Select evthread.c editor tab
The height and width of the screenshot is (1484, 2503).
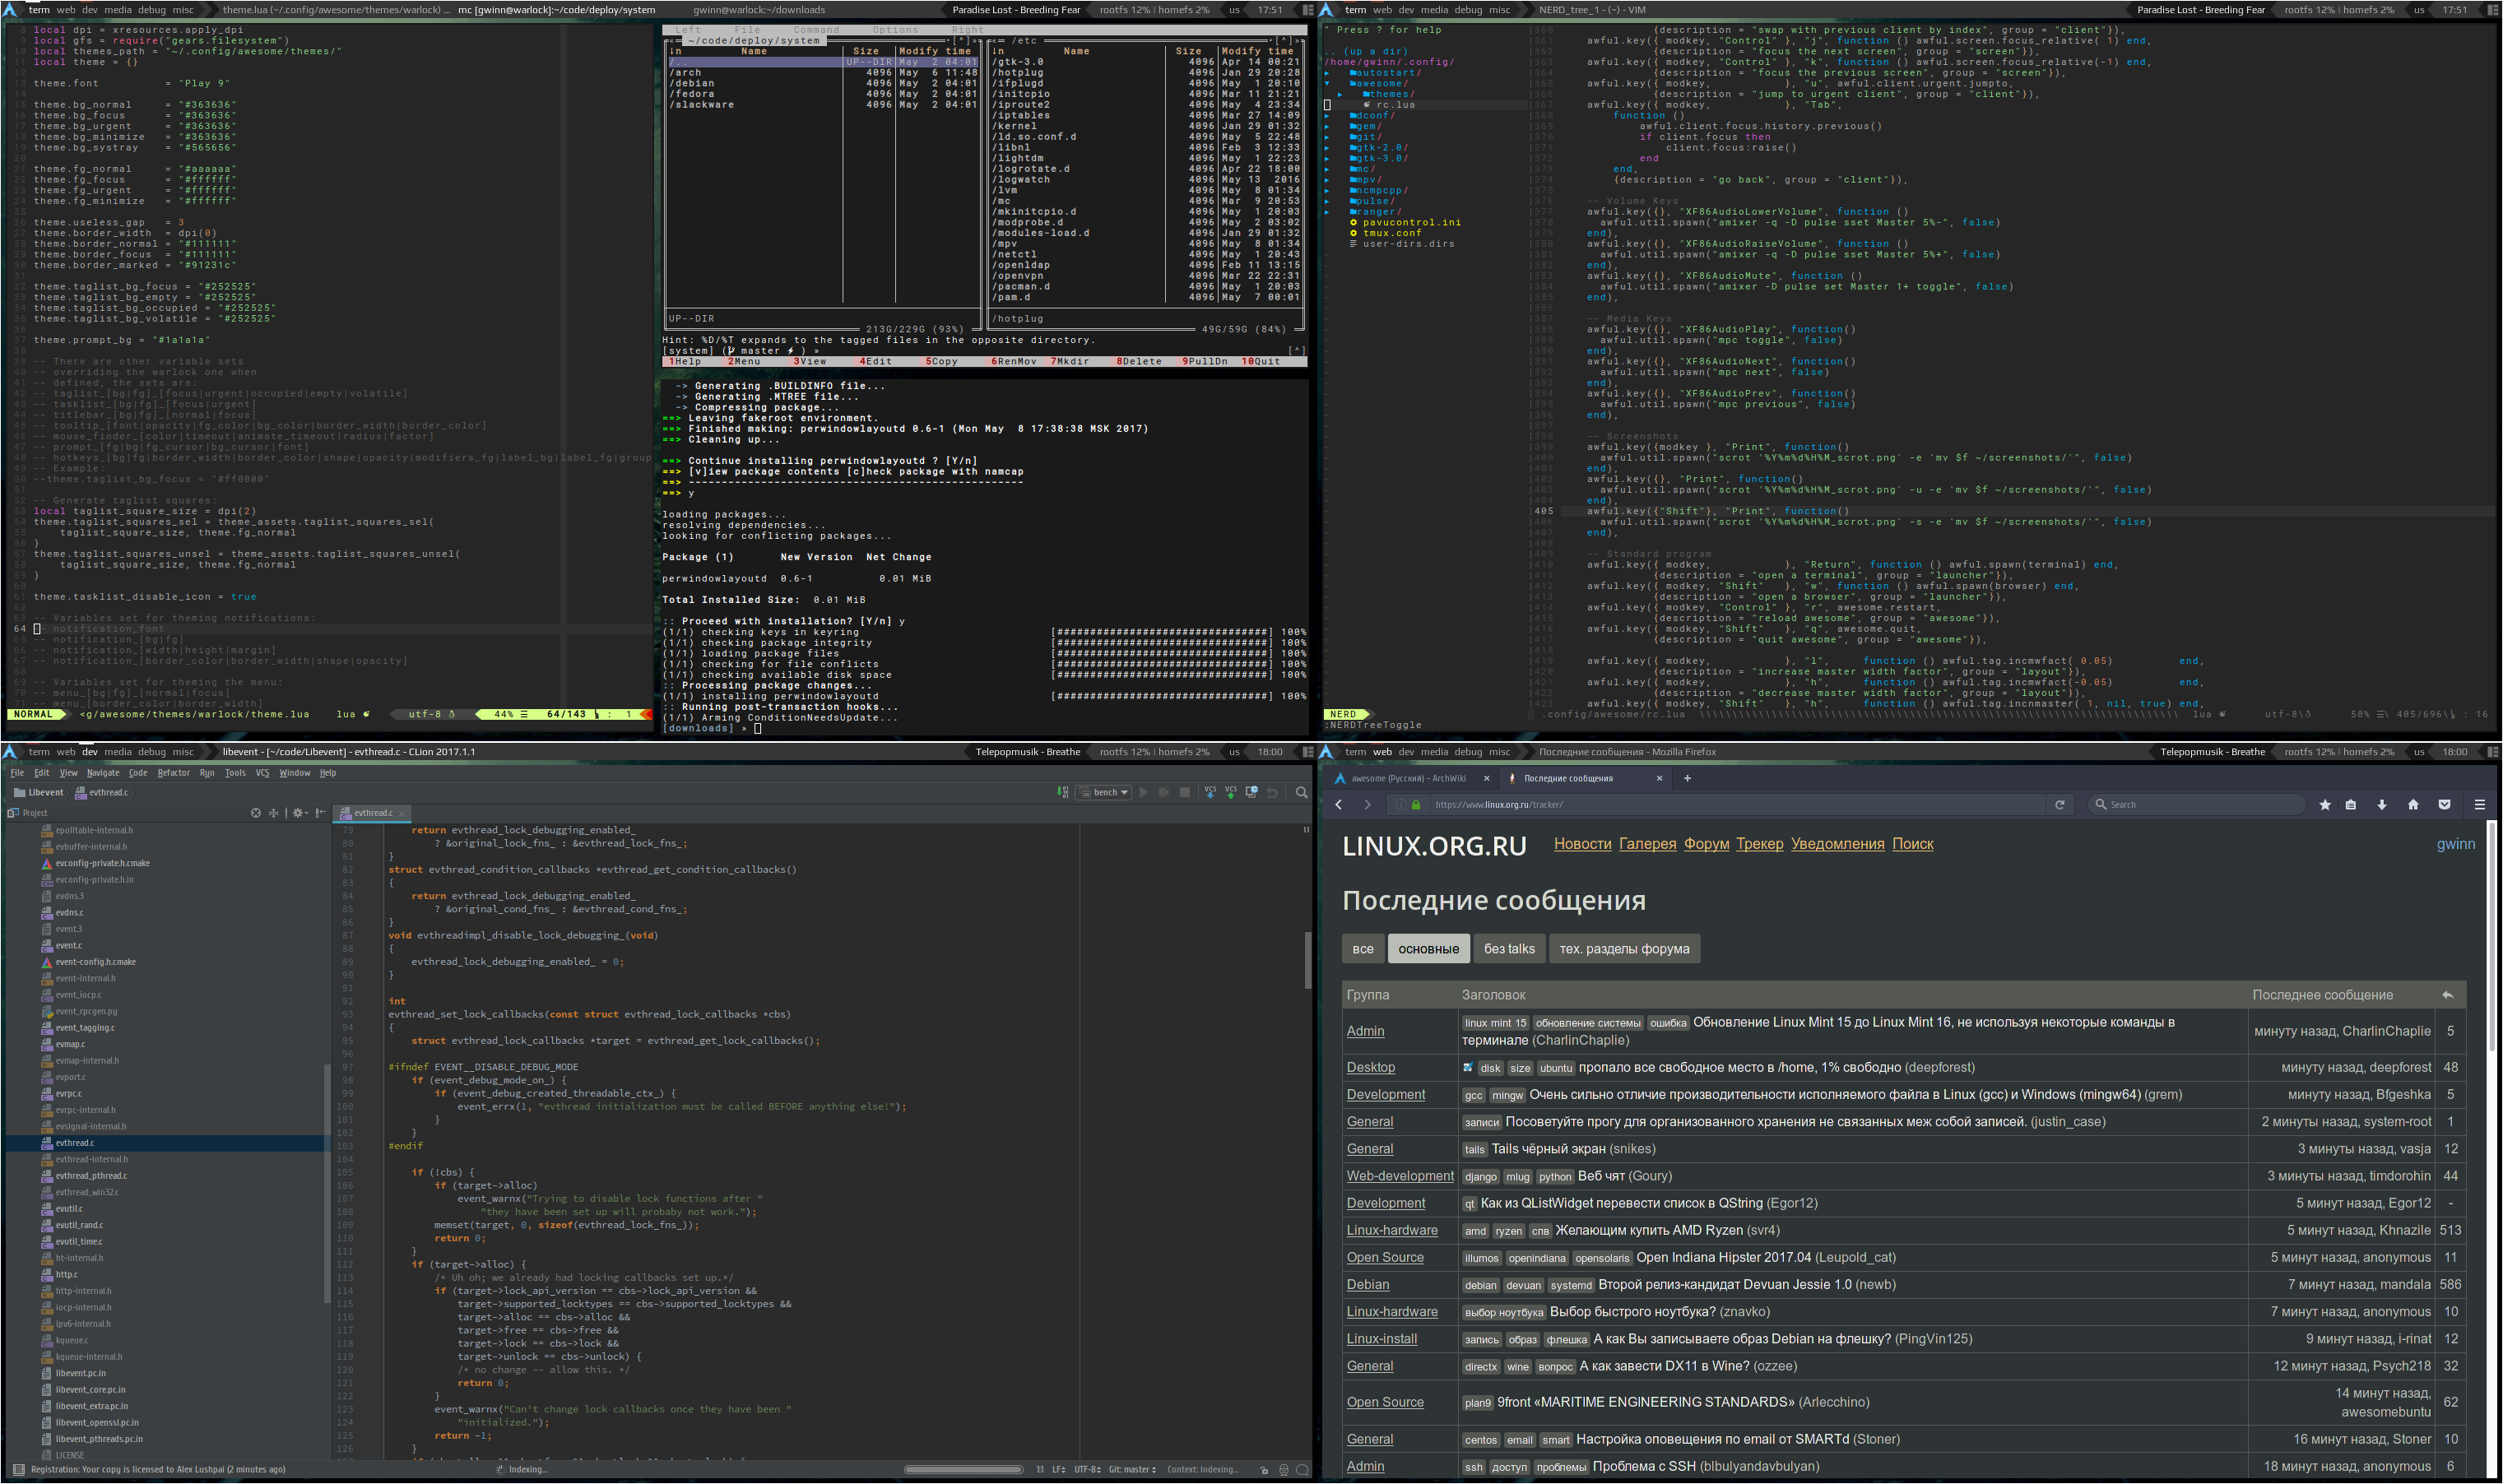[373, 813]
